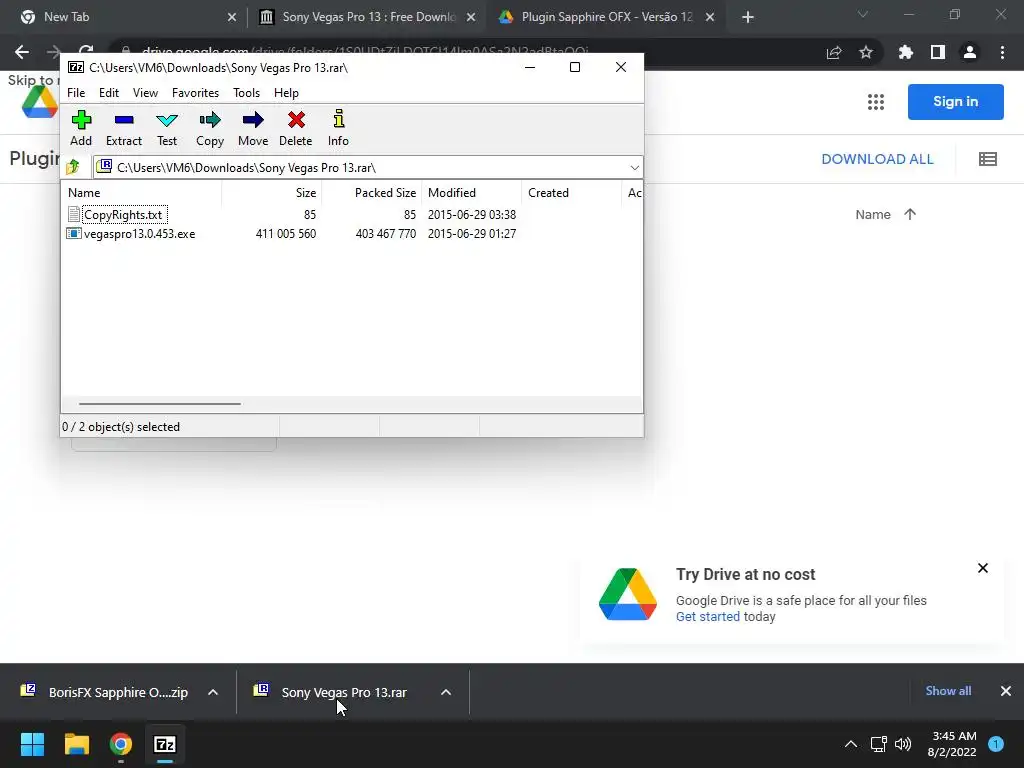Open the View menu

[145, 93]
